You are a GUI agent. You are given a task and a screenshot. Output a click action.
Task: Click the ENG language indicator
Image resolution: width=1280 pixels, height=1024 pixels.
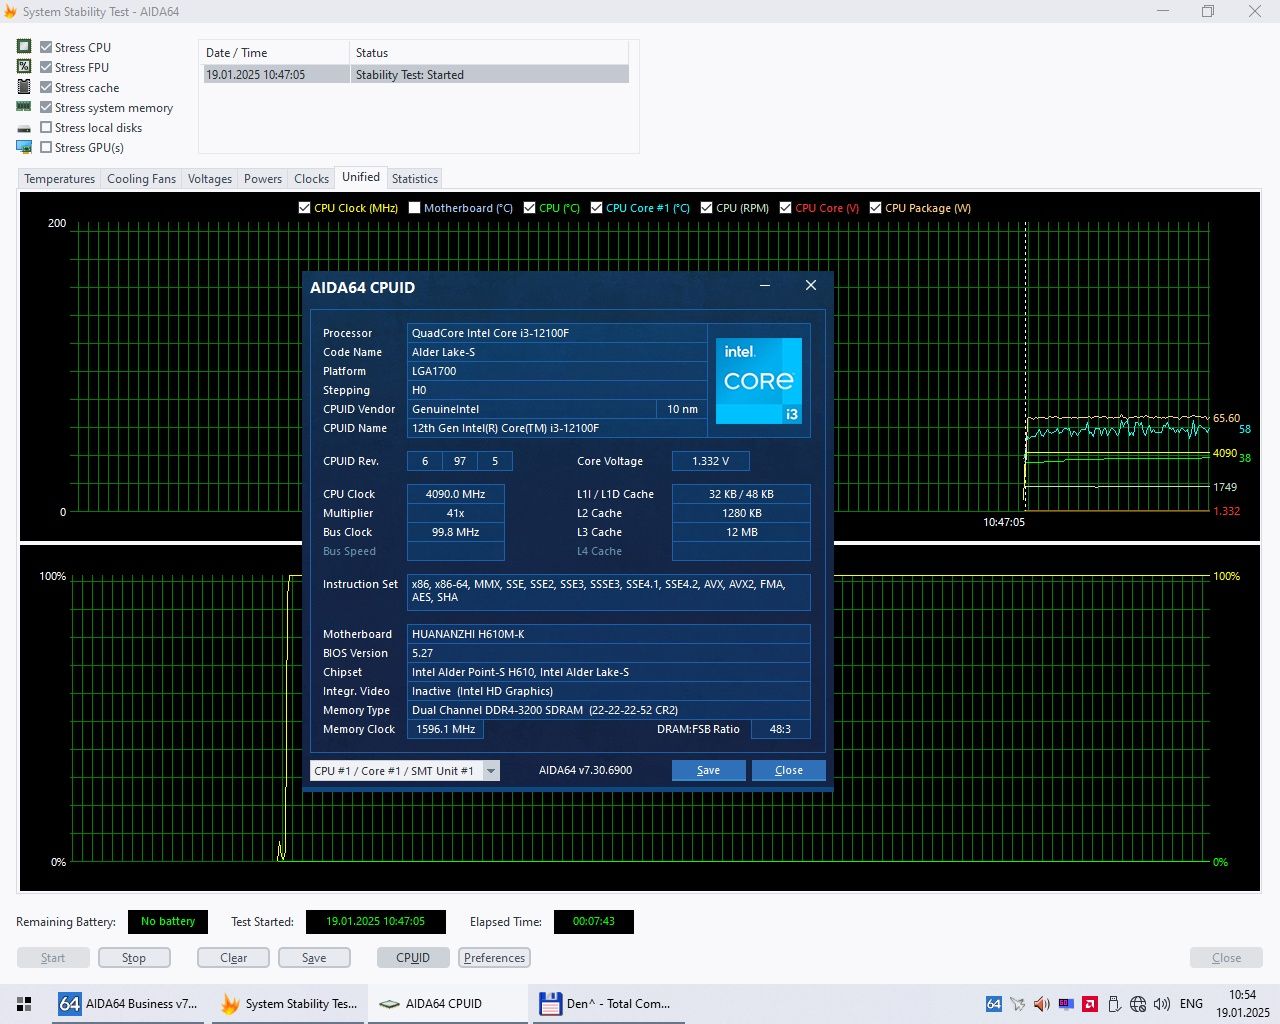tap(1192, 1004)
